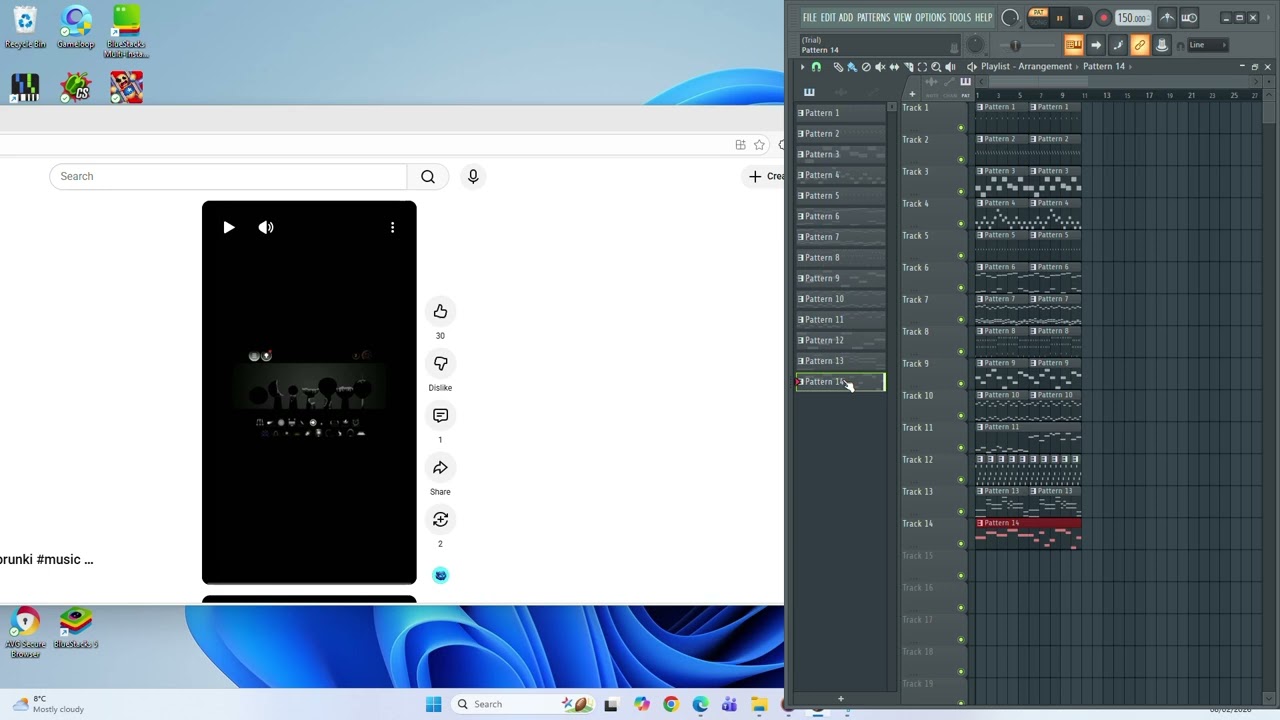
Task: Select the playlist paint brush tool
Action: [x=852, y=67]
